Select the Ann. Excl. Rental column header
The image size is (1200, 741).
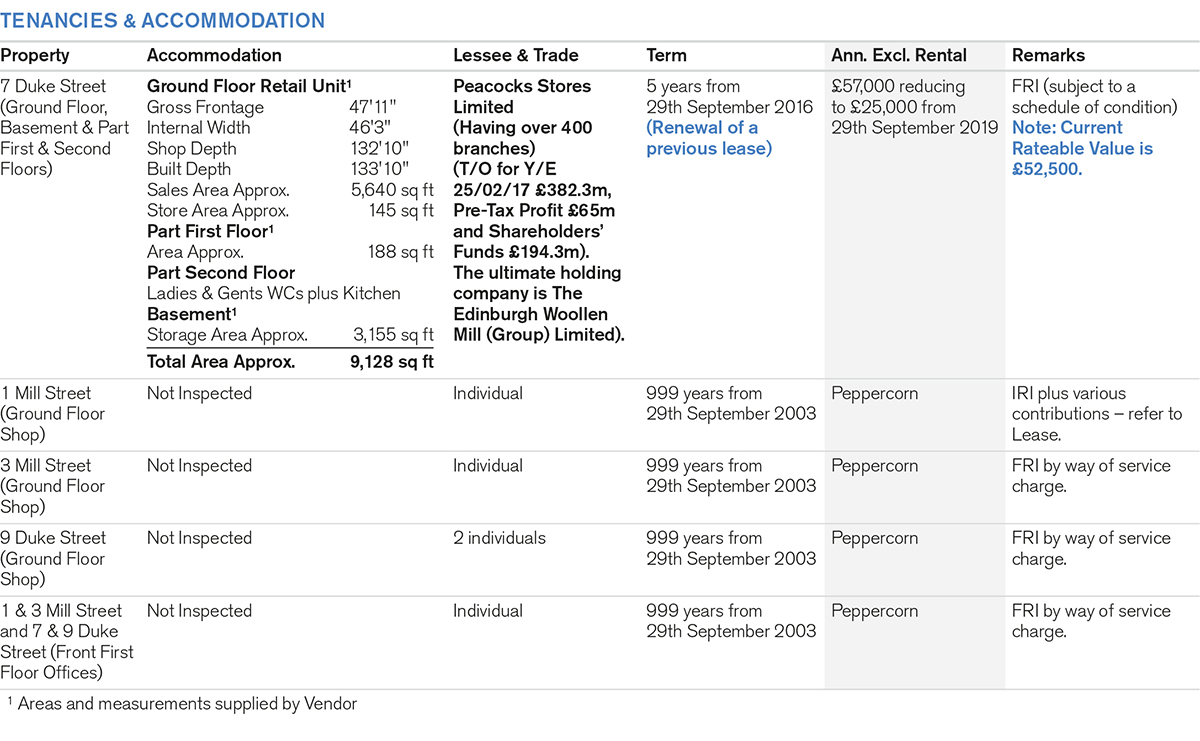(899, 56)
